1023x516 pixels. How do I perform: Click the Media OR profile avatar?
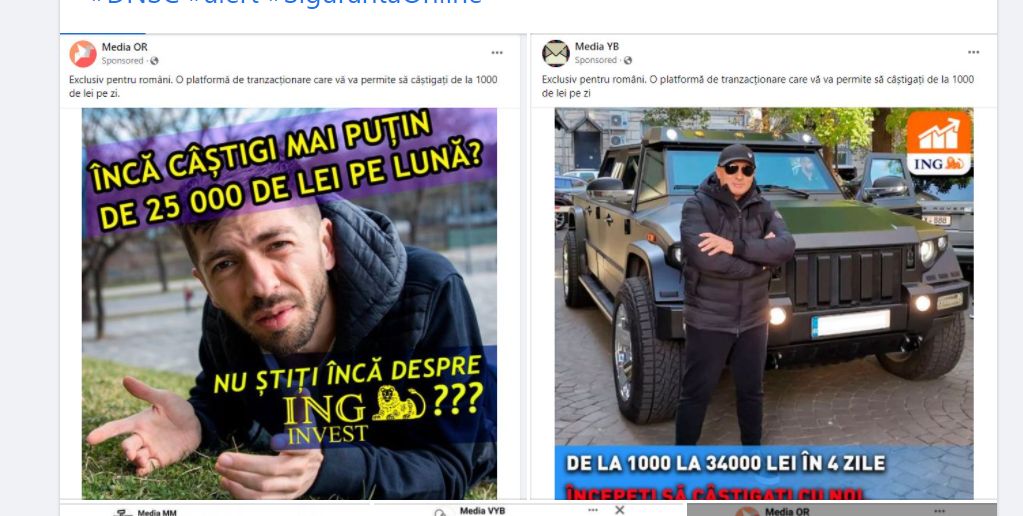point(83,53)
